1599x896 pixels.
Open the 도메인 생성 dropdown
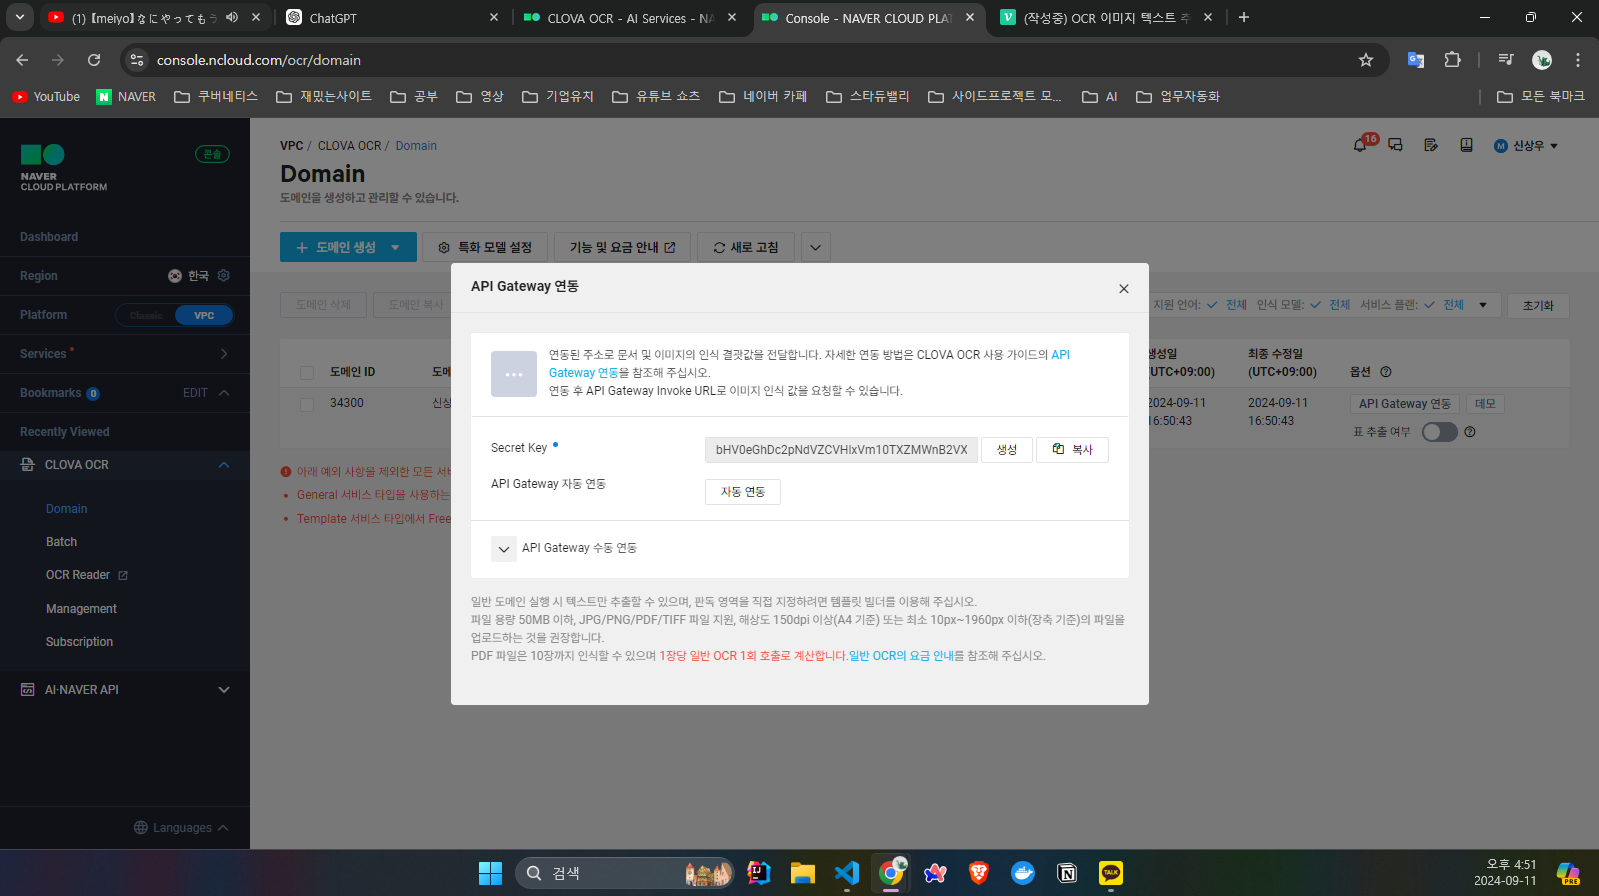(396, 247)
